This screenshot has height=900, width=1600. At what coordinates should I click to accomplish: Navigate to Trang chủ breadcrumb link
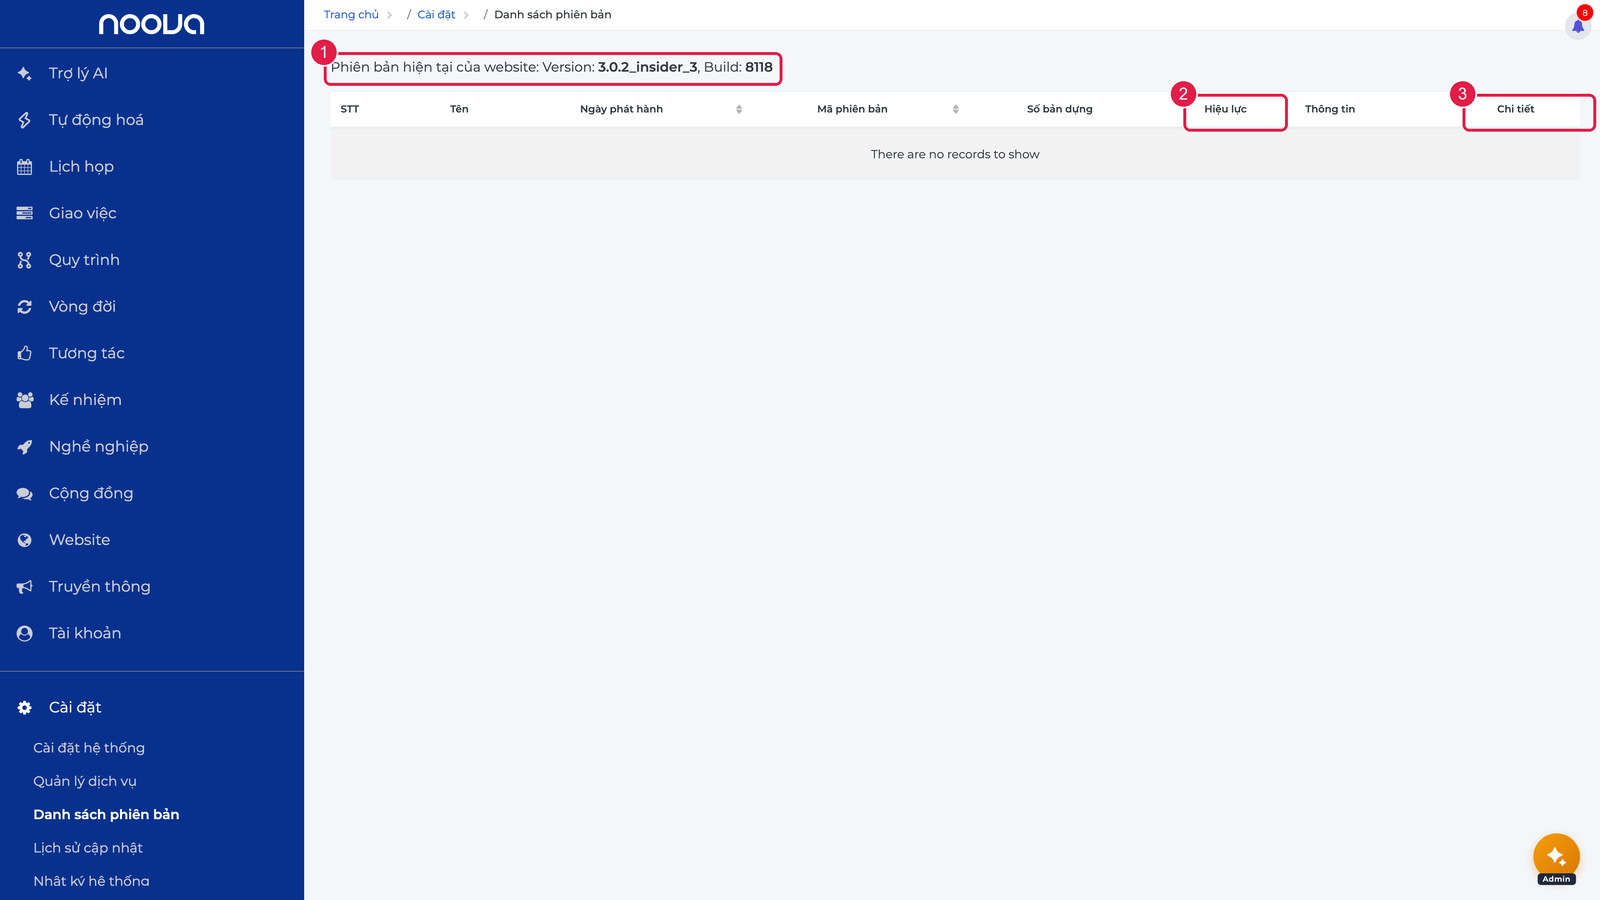tap(351, 15)
